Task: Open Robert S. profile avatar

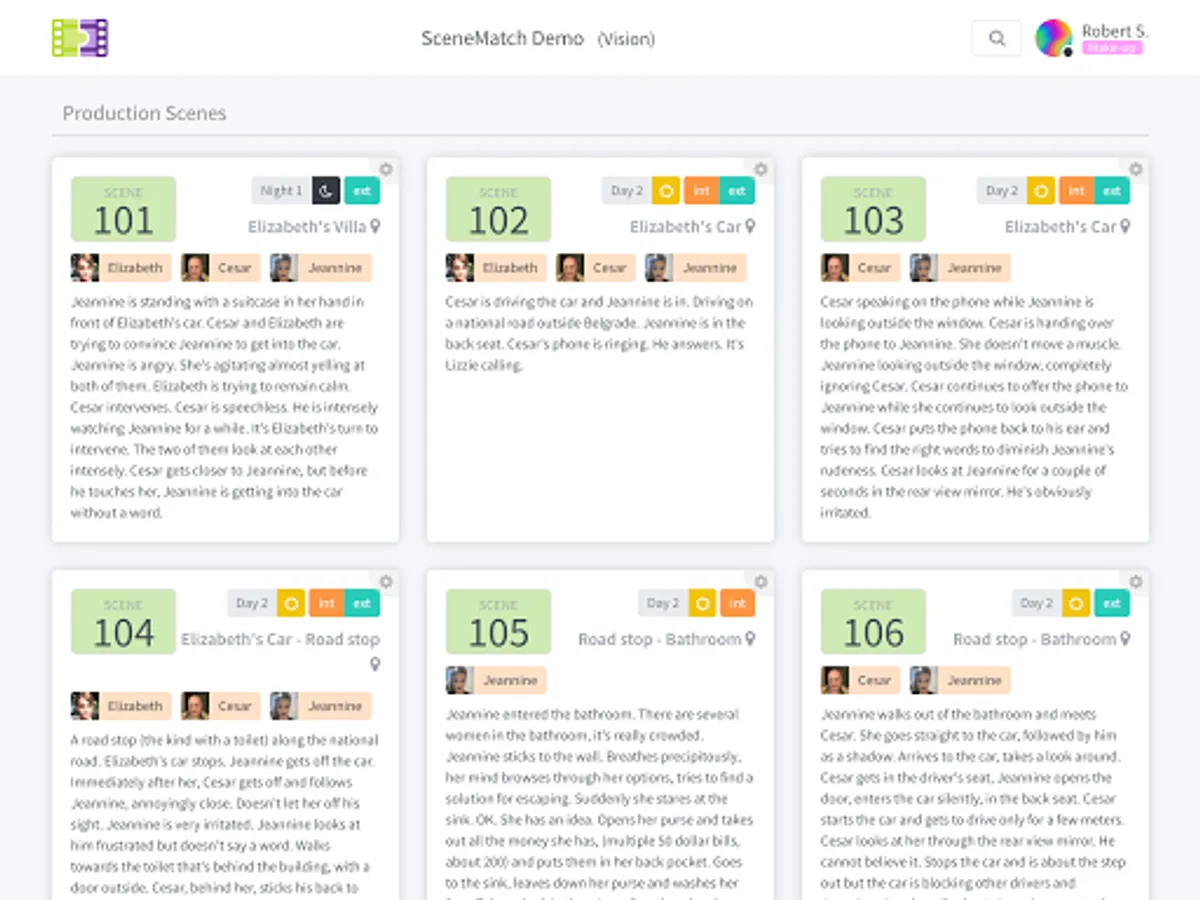Action: pos(1053,38)
